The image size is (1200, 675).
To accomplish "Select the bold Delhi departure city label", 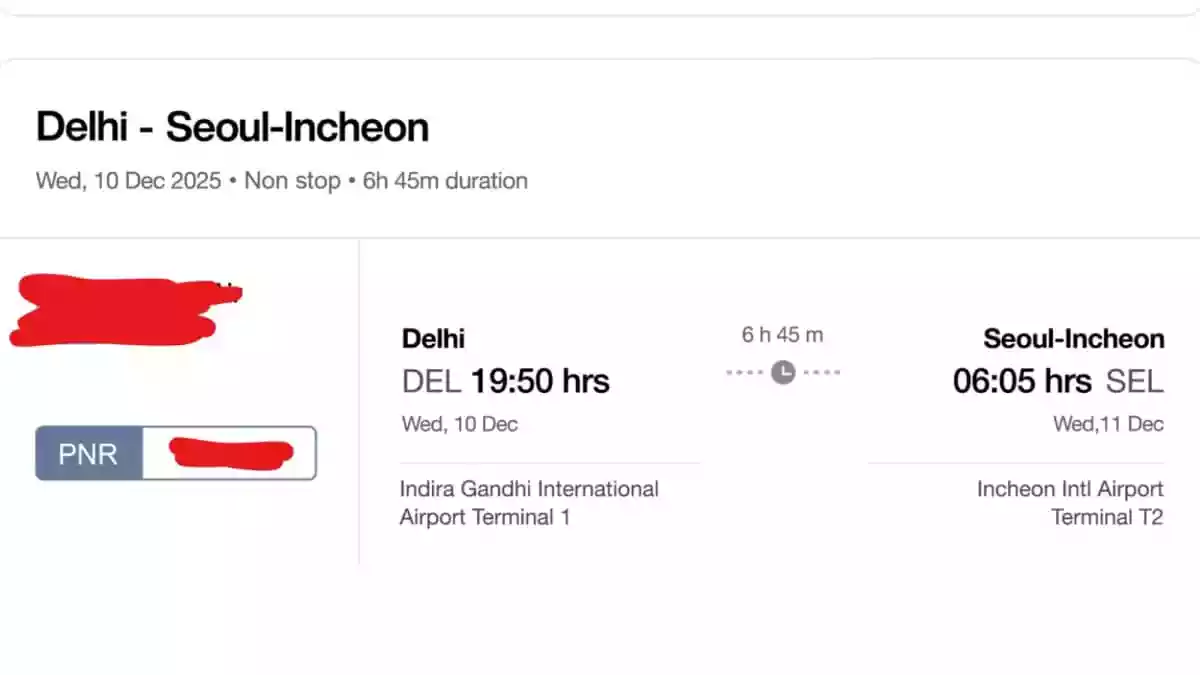I will (433, 339).
